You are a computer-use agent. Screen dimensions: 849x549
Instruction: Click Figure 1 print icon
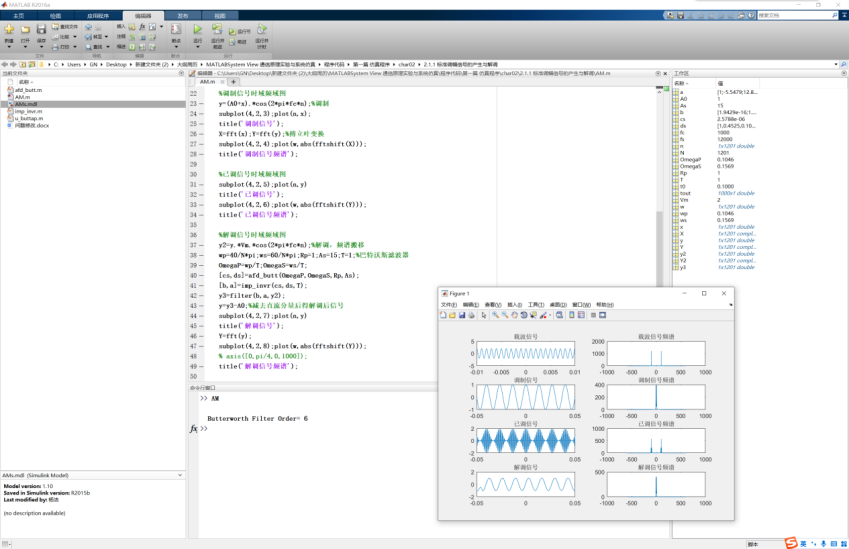pyautogui.click(x=471, y=315)
